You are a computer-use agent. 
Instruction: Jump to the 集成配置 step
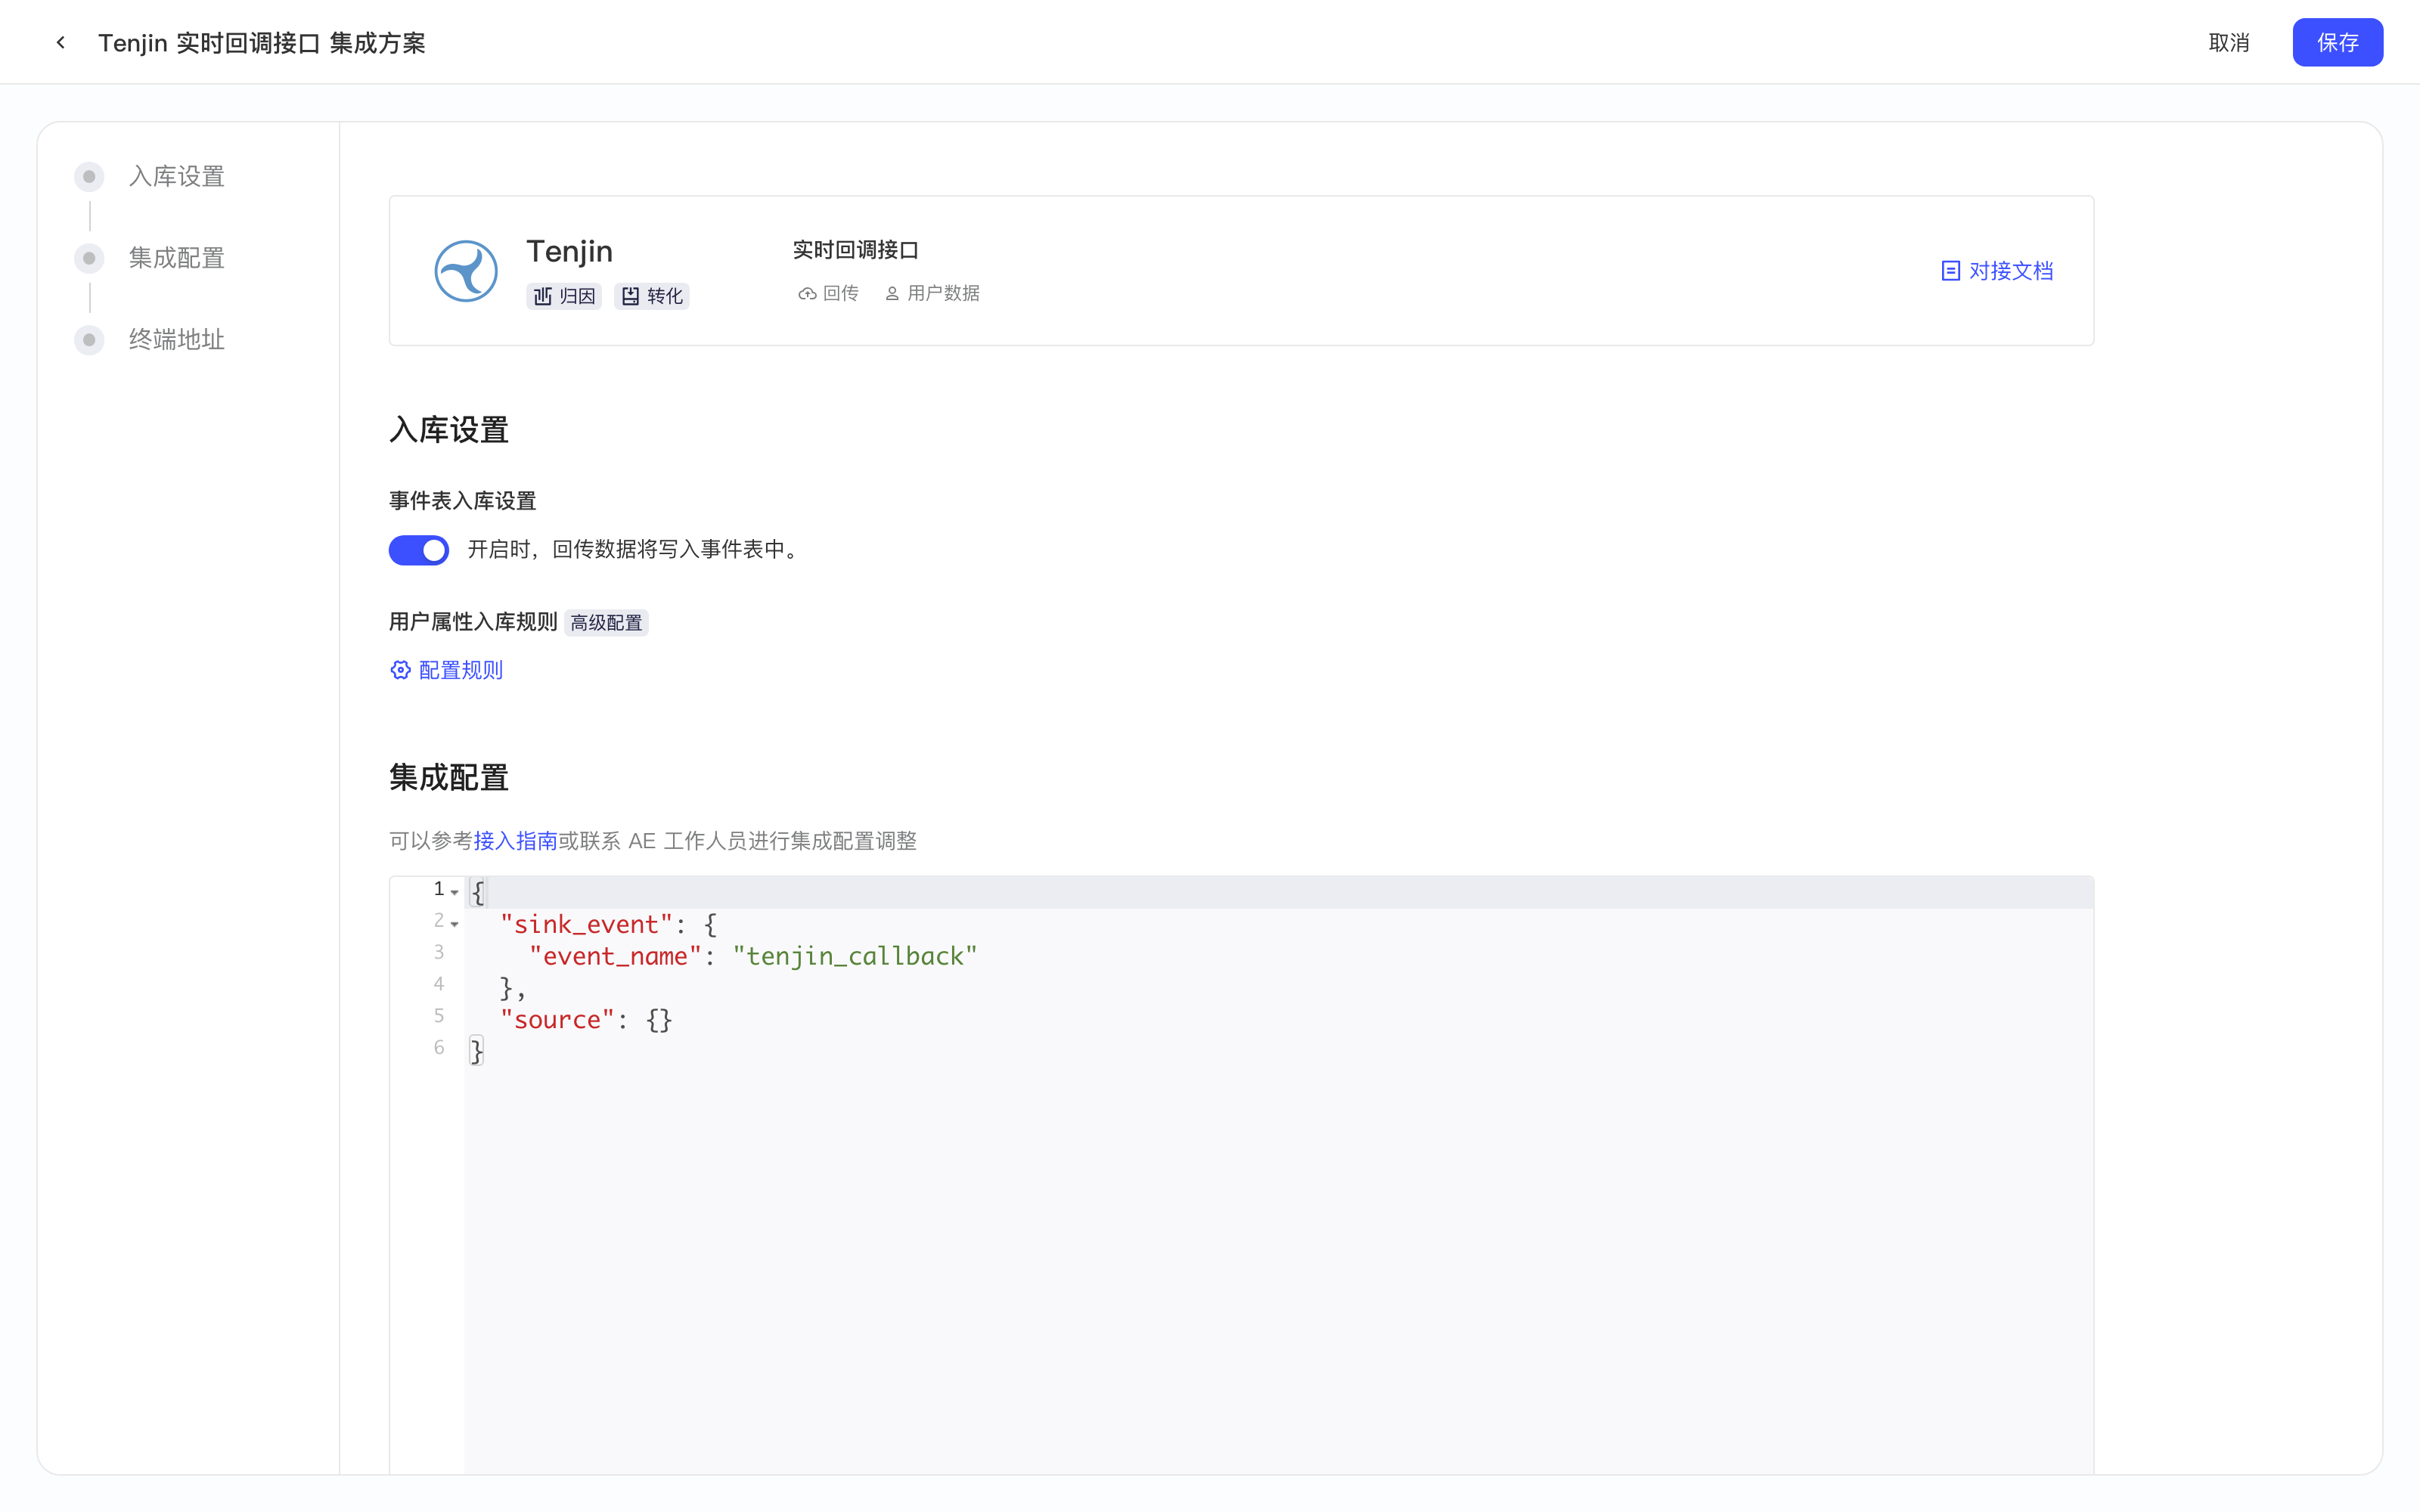[x=176, y=258]
